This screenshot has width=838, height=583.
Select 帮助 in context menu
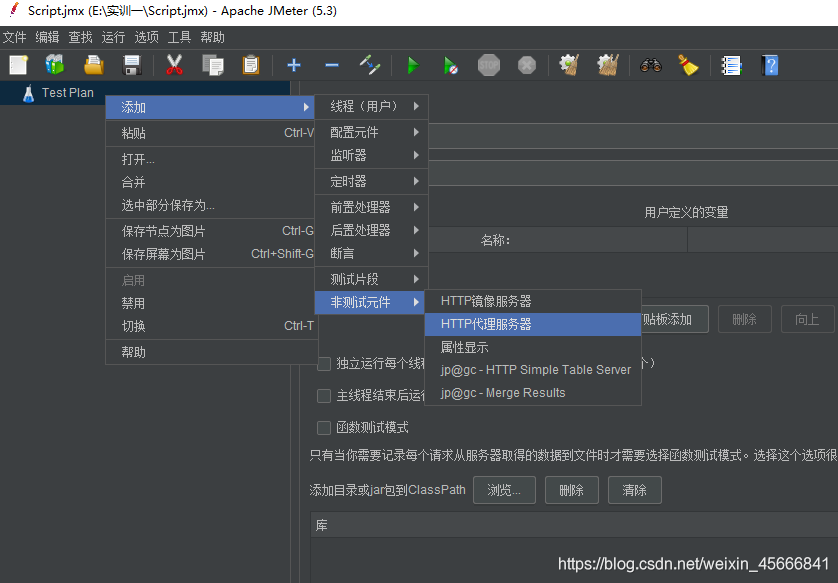(210, 352)
